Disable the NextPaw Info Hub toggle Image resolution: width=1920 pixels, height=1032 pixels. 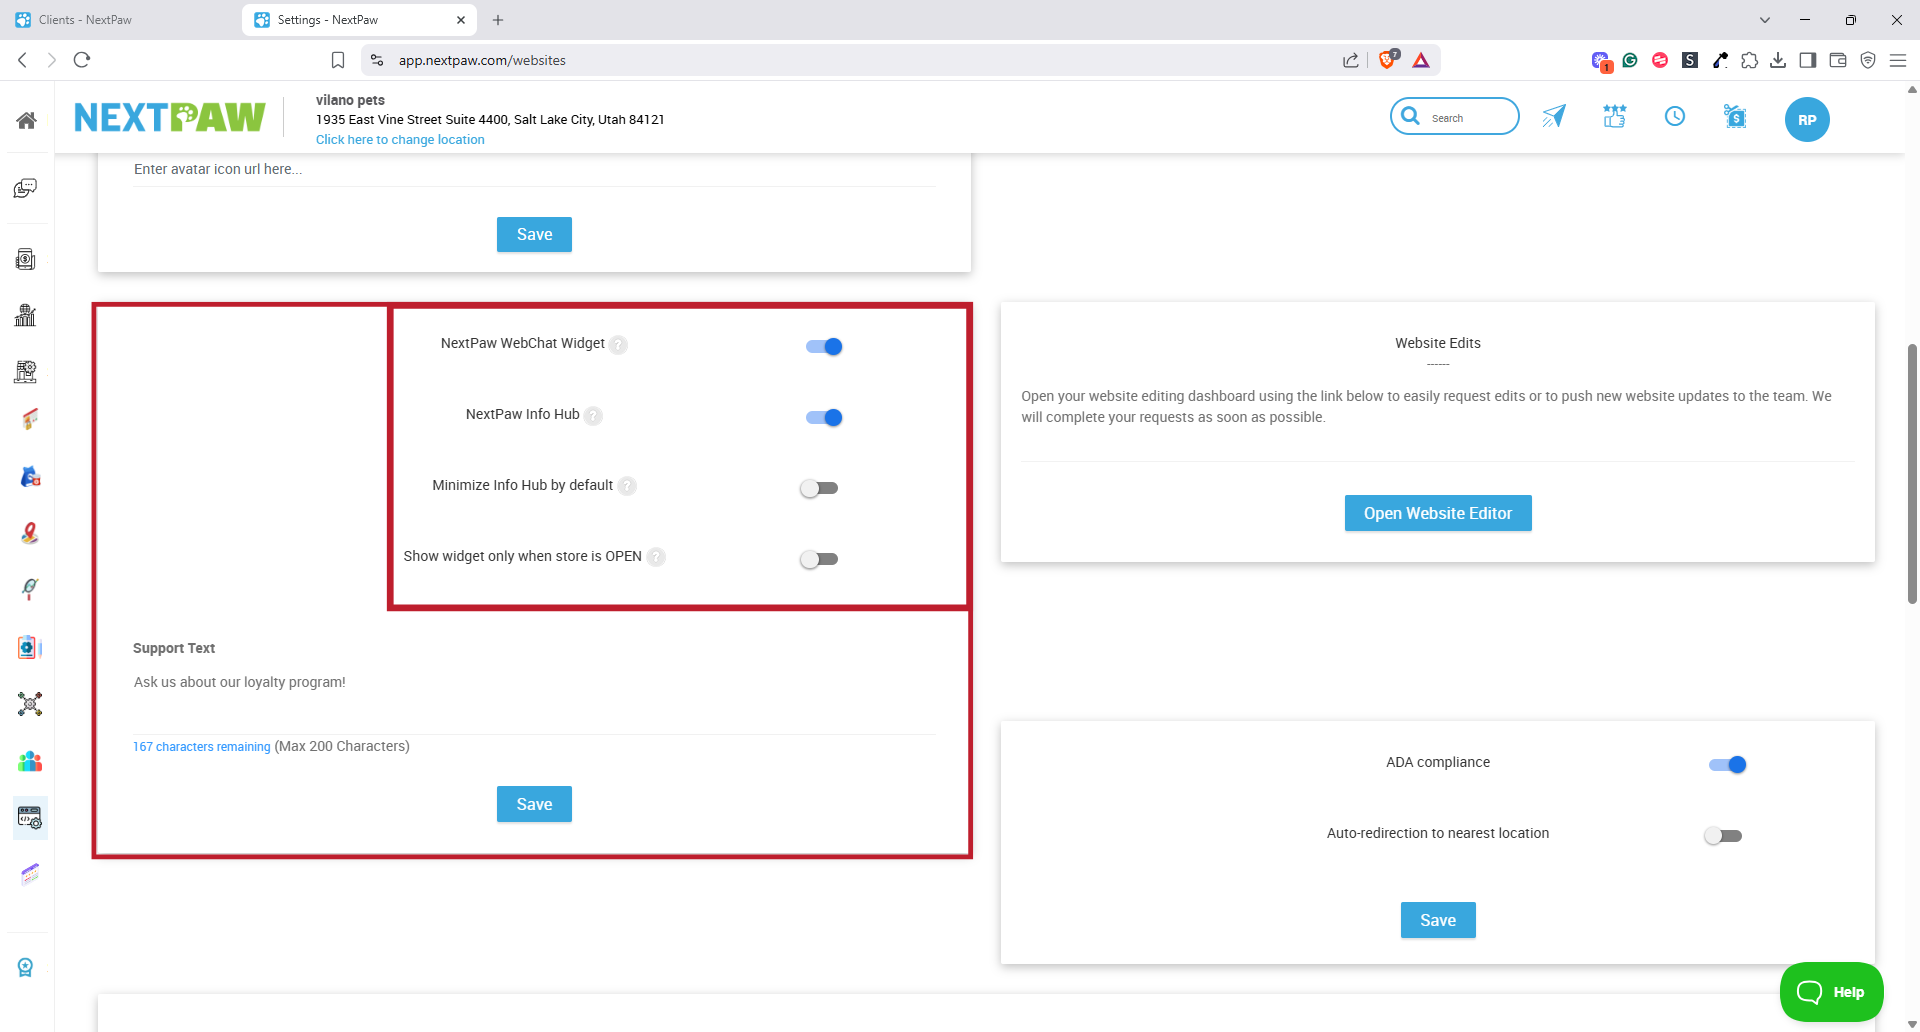click(824, 417)
